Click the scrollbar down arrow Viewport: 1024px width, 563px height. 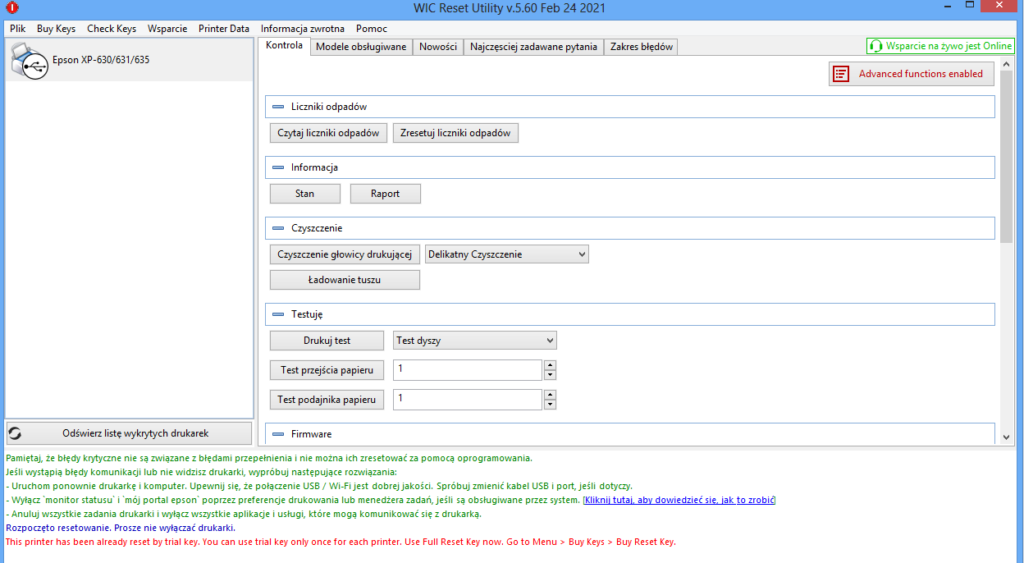pos(1006,437)
